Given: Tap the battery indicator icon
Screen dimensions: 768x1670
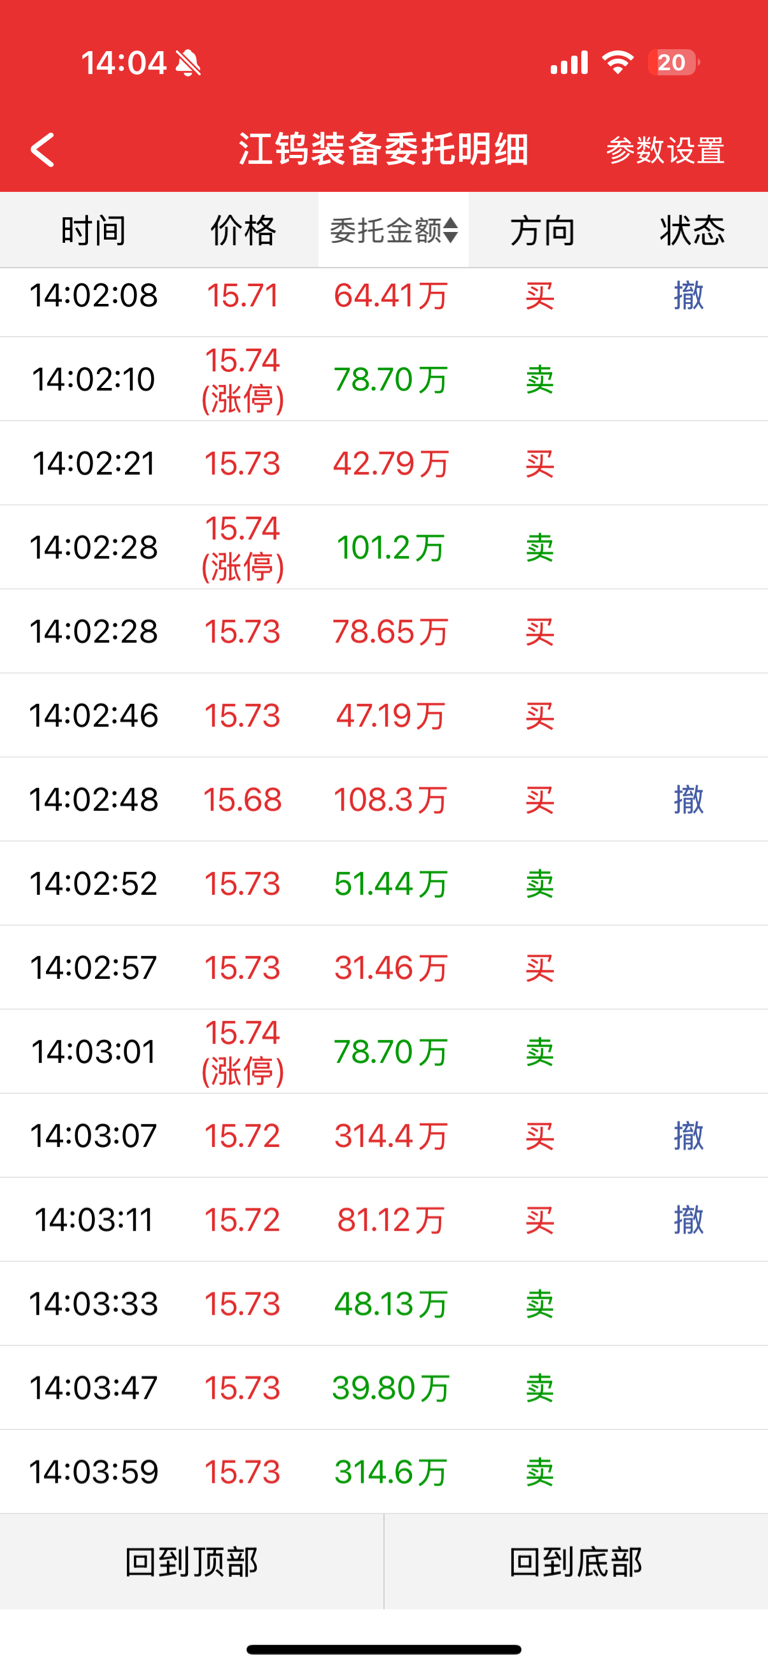Looking at the screenshot, I should 673,63.
